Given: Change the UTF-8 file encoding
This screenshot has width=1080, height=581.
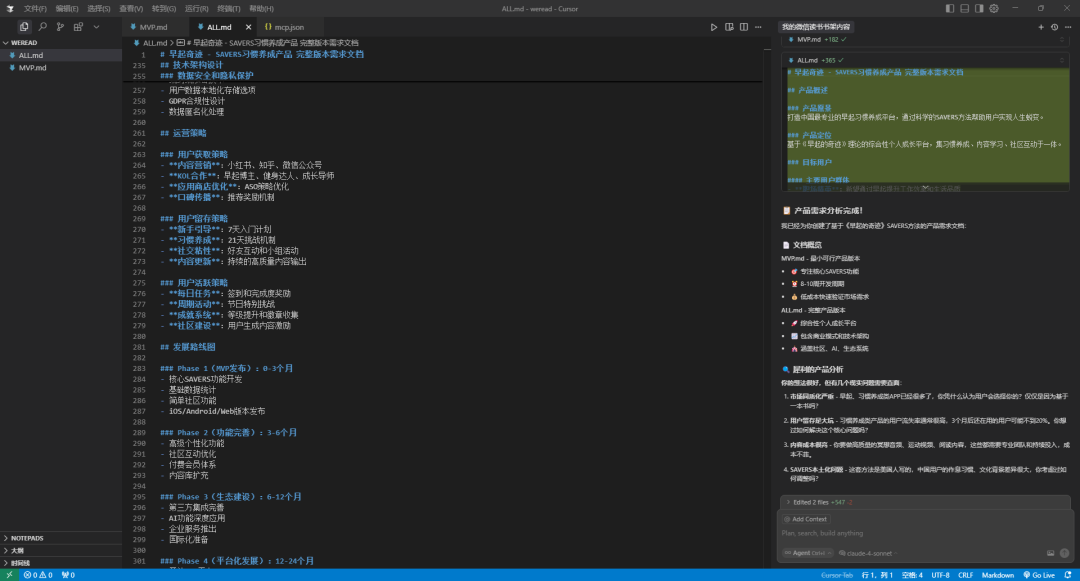Looking at the screenshot, I should pyautogui.click(x=940, y=575).
